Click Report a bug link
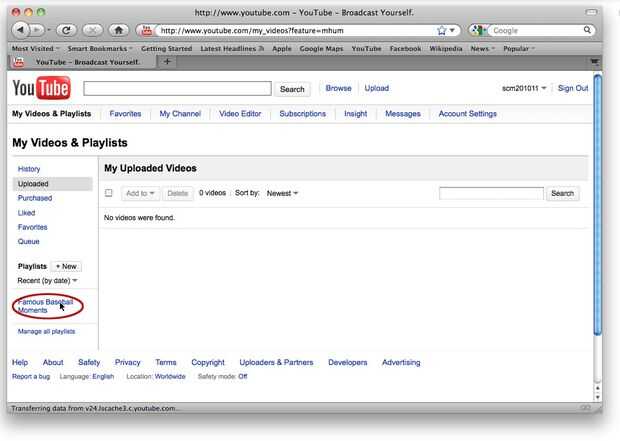Screen dimensions: 620x441 31,377
